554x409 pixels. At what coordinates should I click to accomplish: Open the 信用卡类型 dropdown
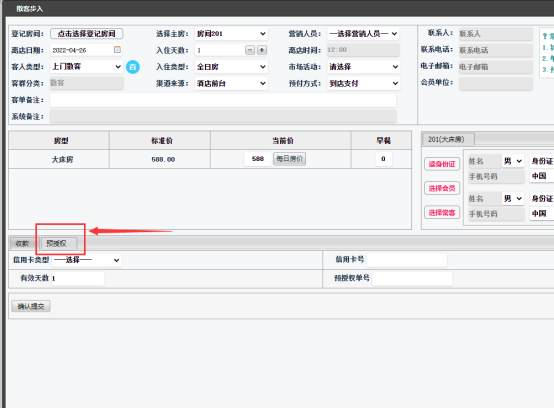[x=87, y=260]
